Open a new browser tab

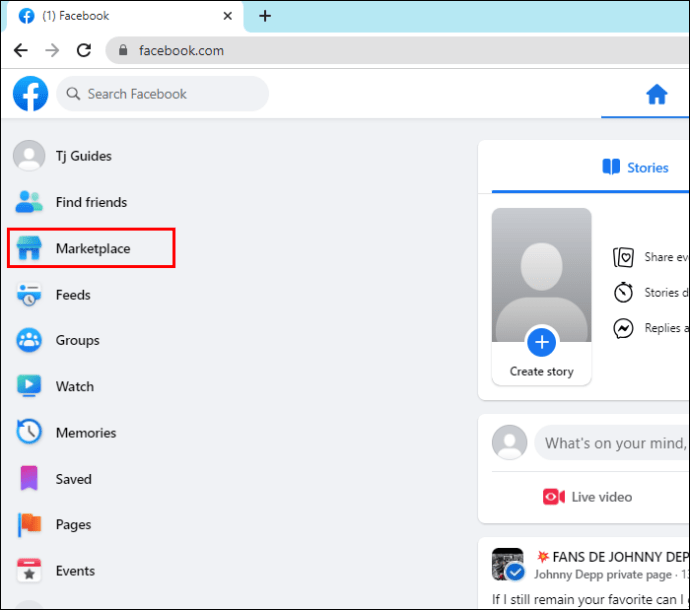tap(265, 16)
